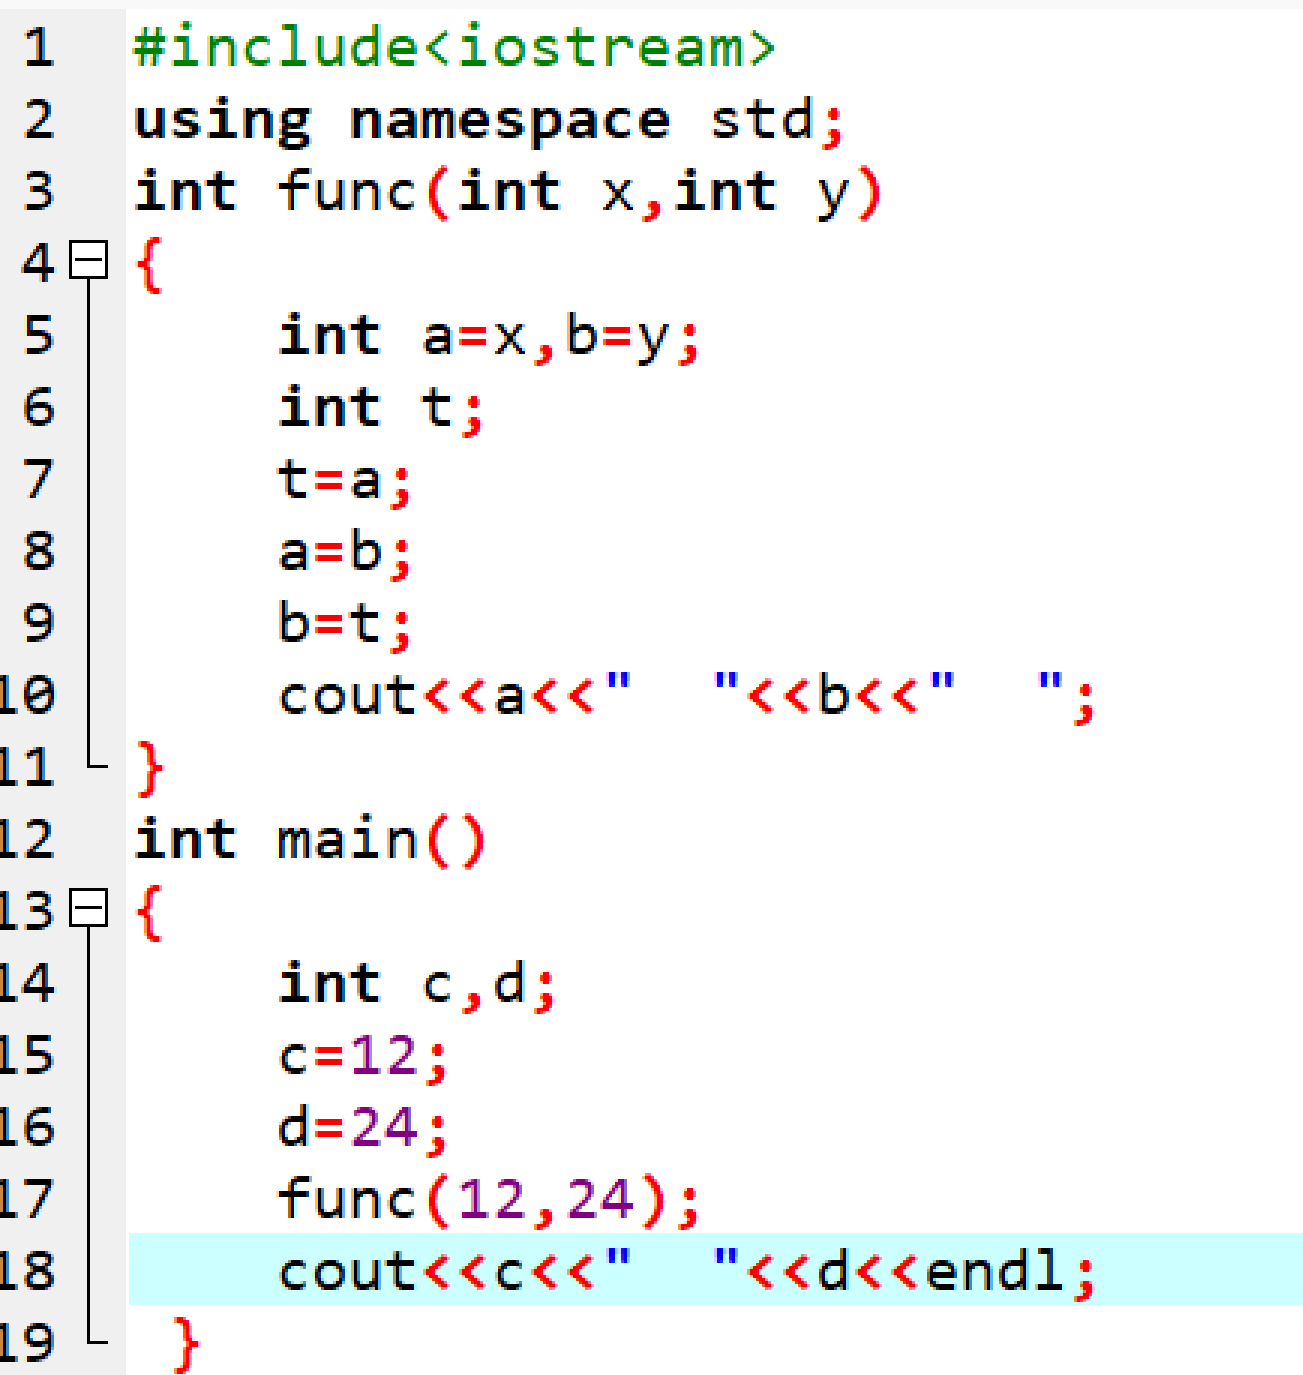Click the highlighted cout<<c<<d<<endl line
The height and width of the screenshot is (1375, 1303).
715,1270
